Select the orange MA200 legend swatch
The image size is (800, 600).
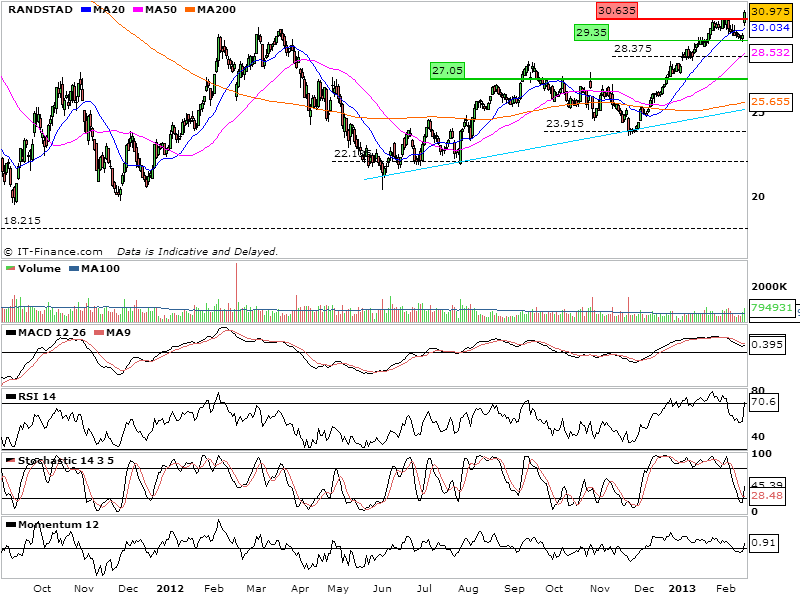click(x=190, y=10)
